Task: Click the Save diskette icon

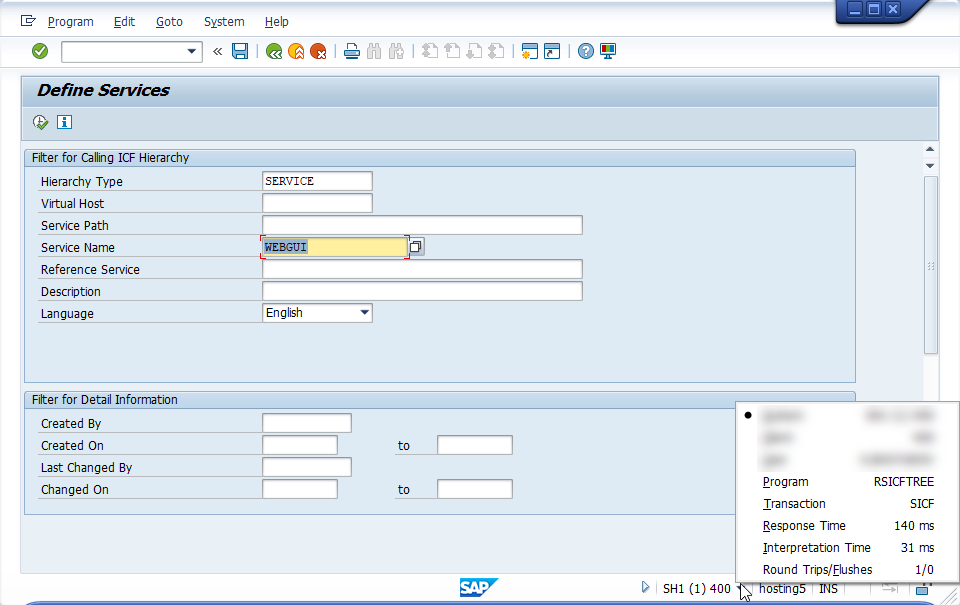Action: click(x=240, y=51)
